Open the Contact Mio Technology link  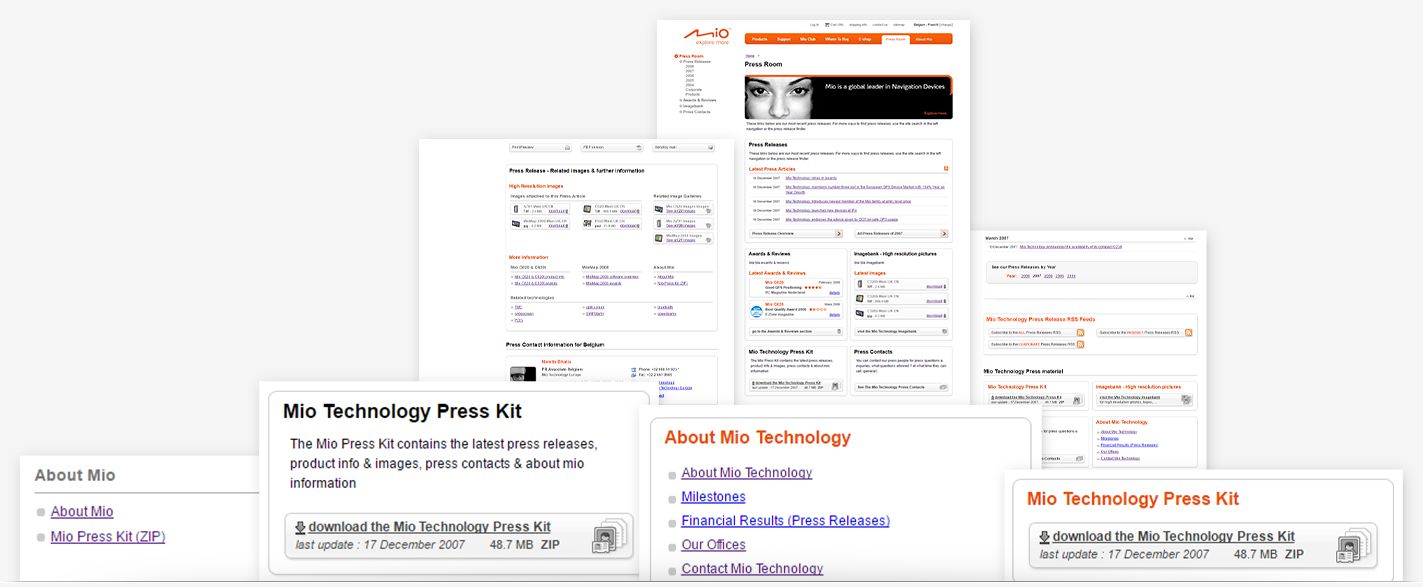(752, 568)
